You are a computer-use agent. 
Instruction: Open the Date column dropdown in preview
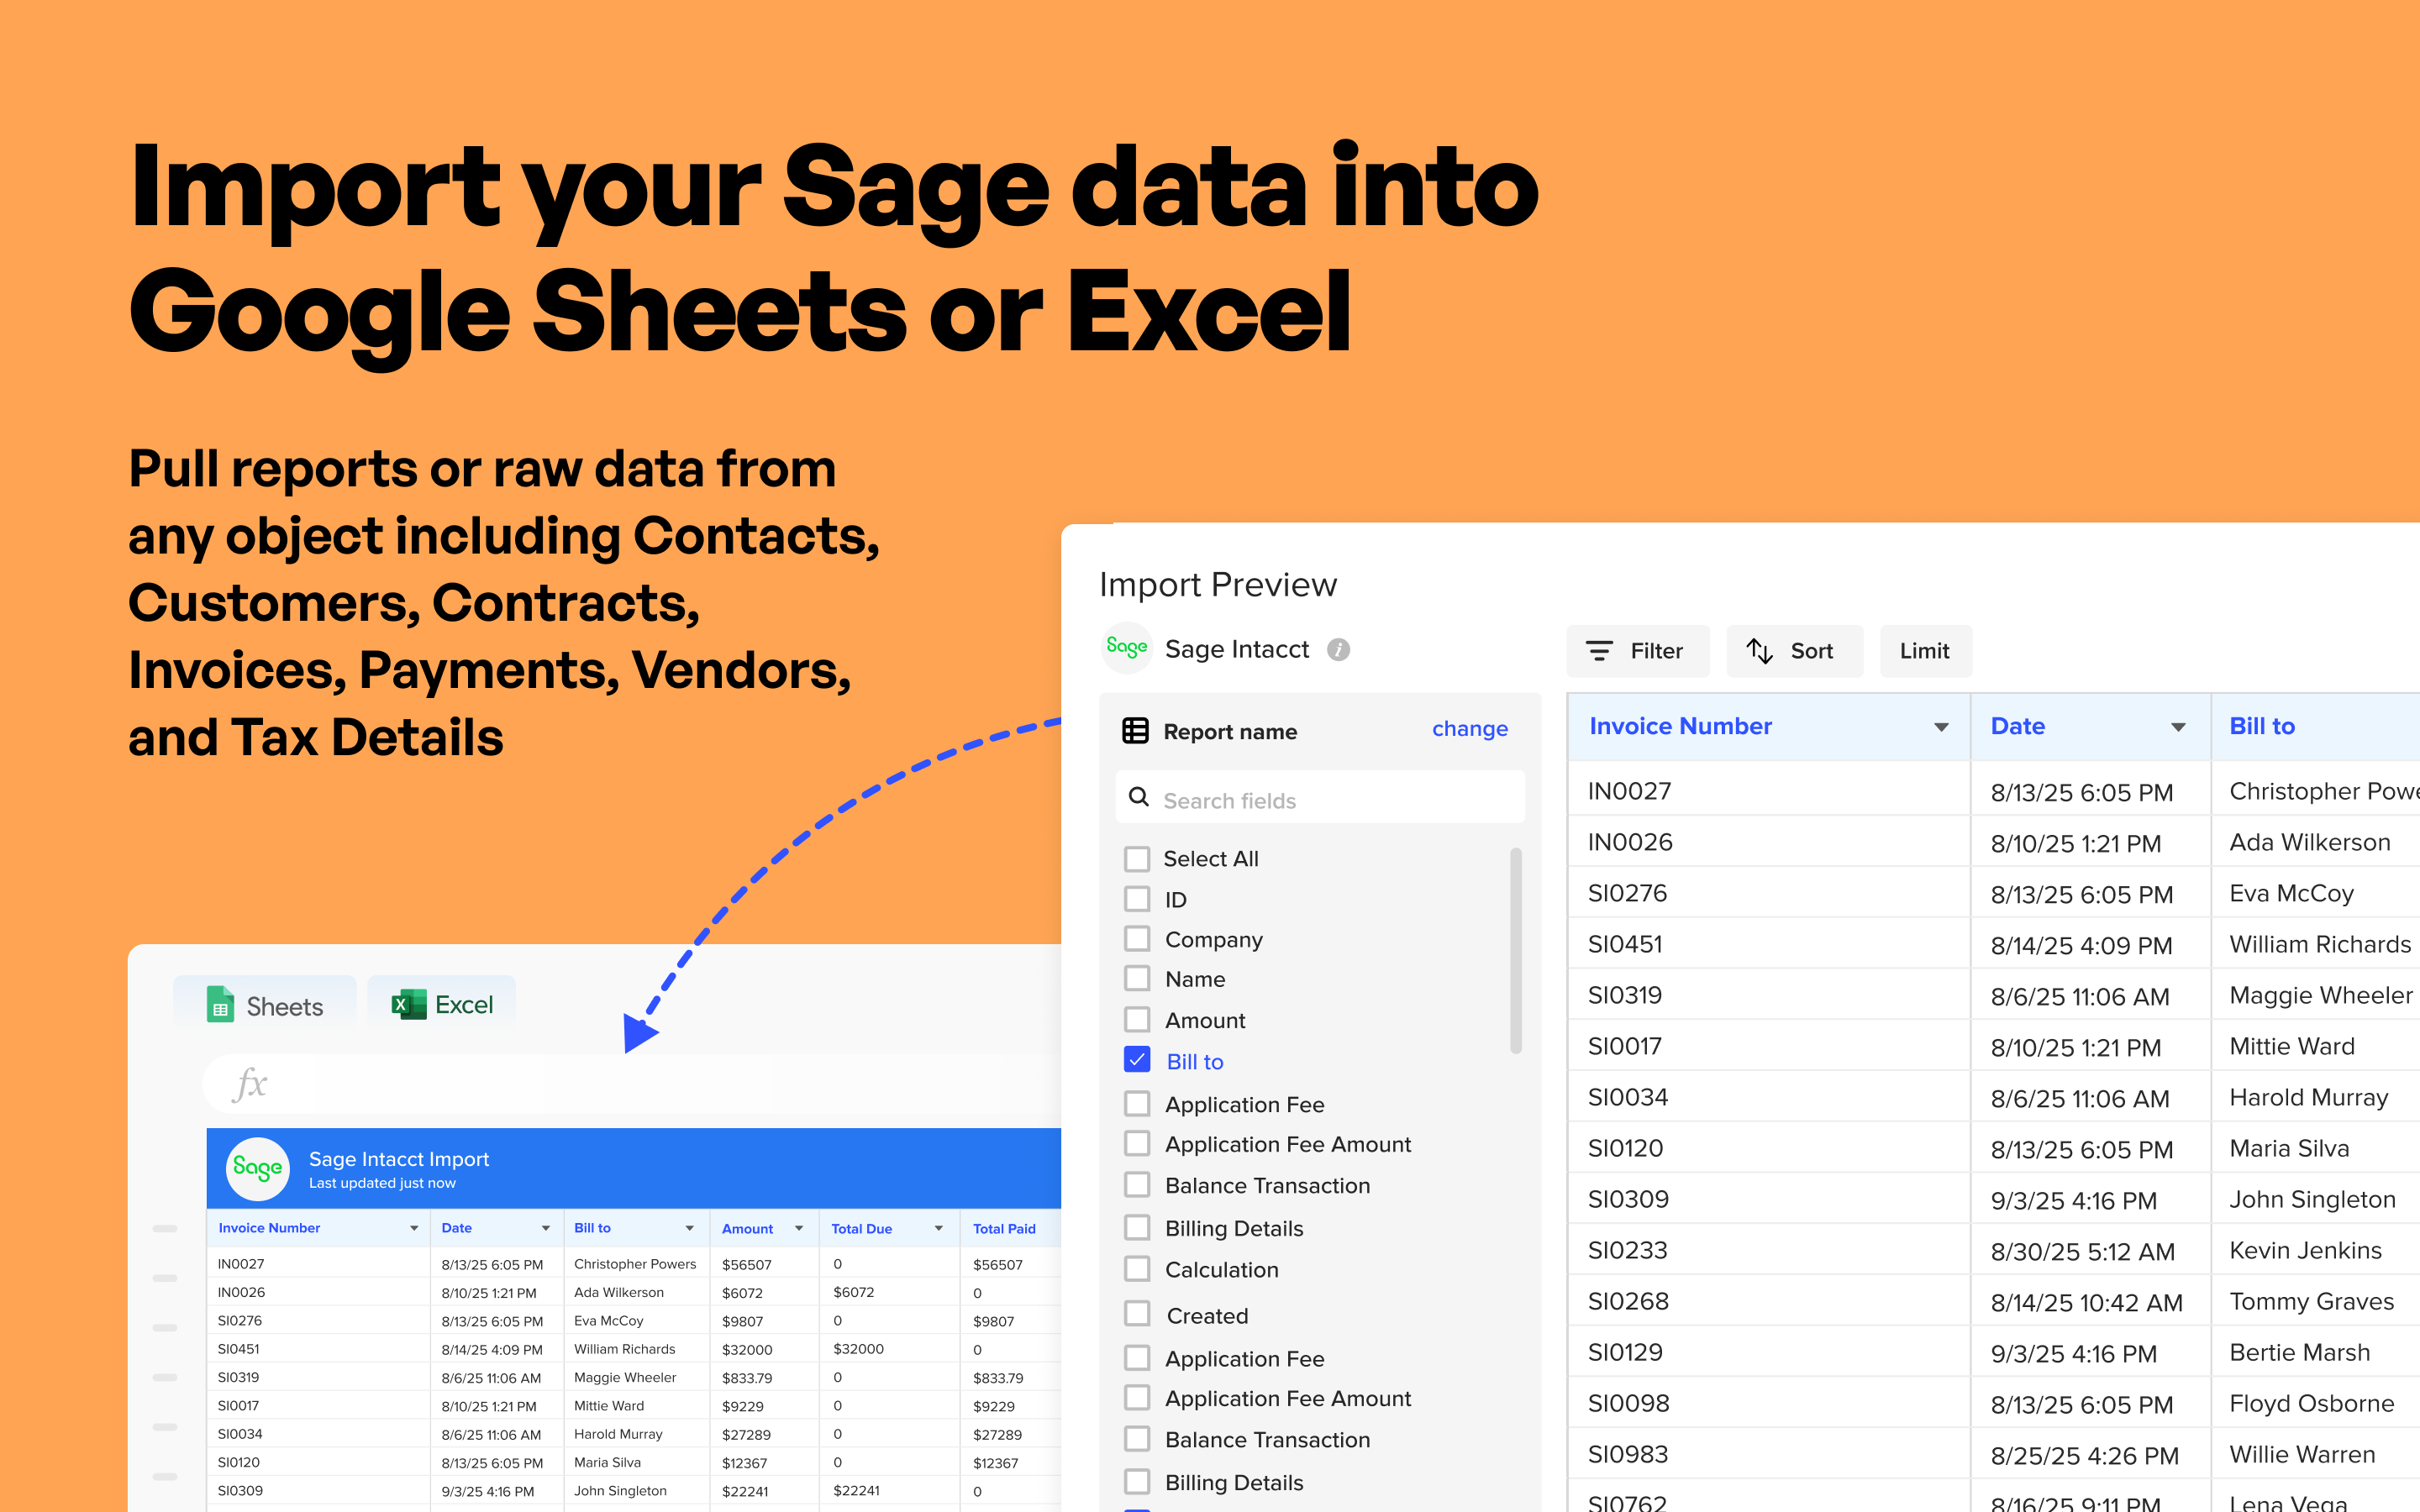(x=2177, y=728)
